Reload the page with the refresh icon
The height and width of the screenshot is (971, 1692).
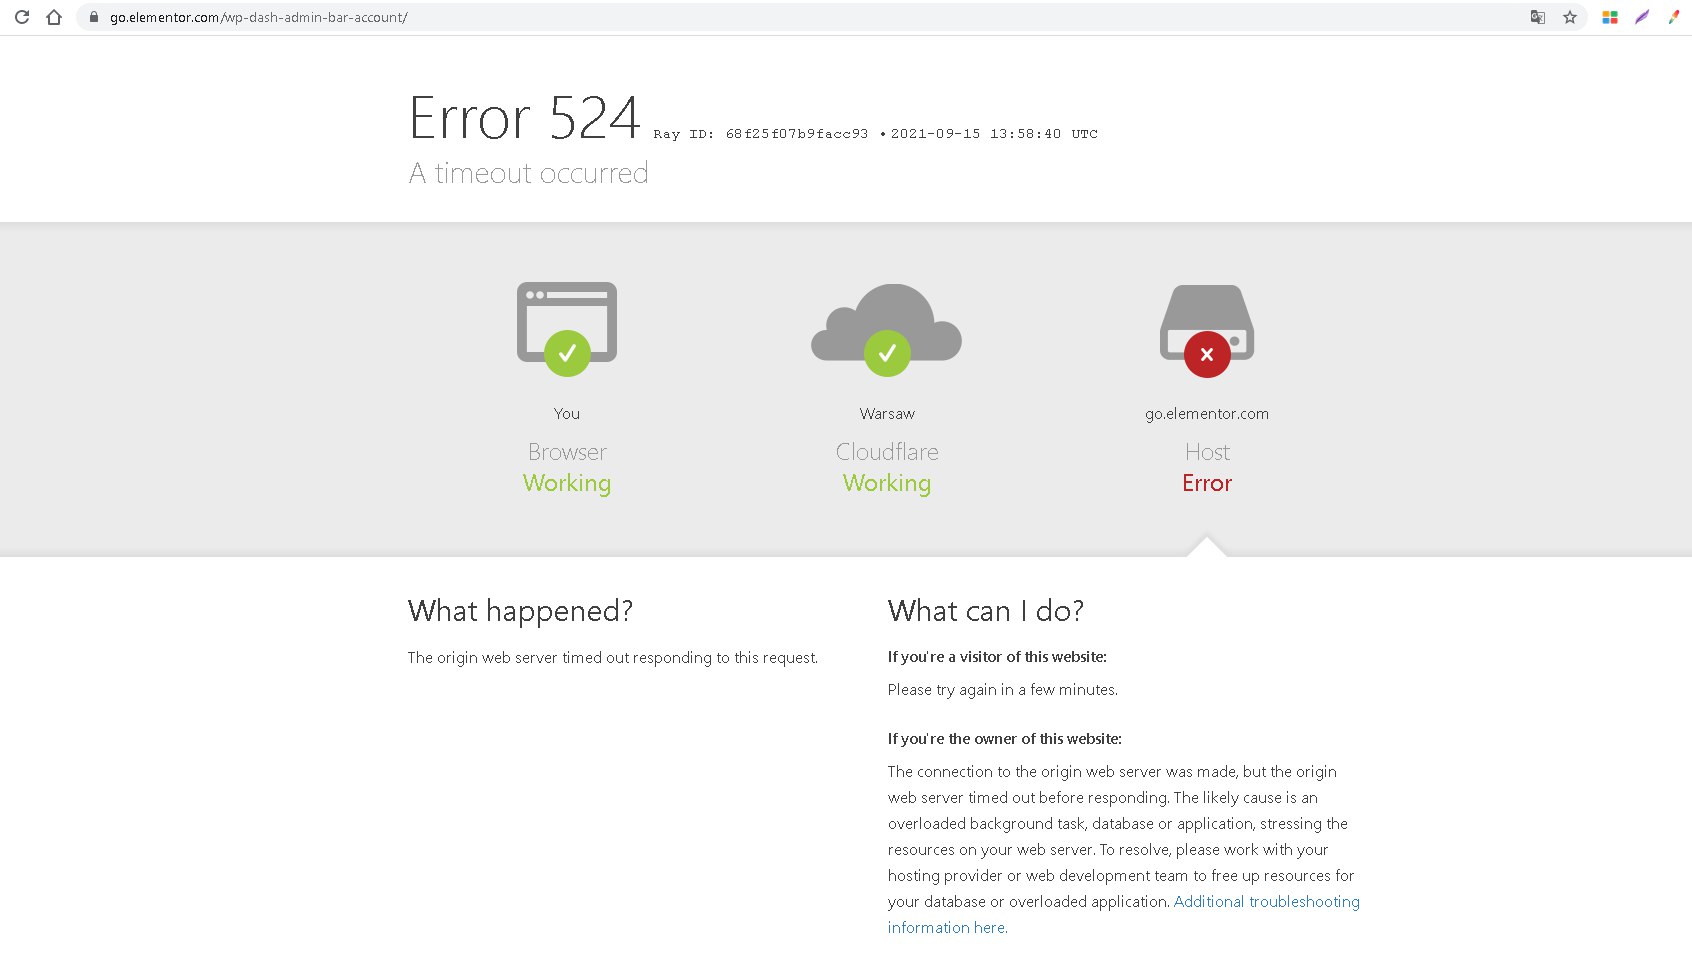coord(22,17)
